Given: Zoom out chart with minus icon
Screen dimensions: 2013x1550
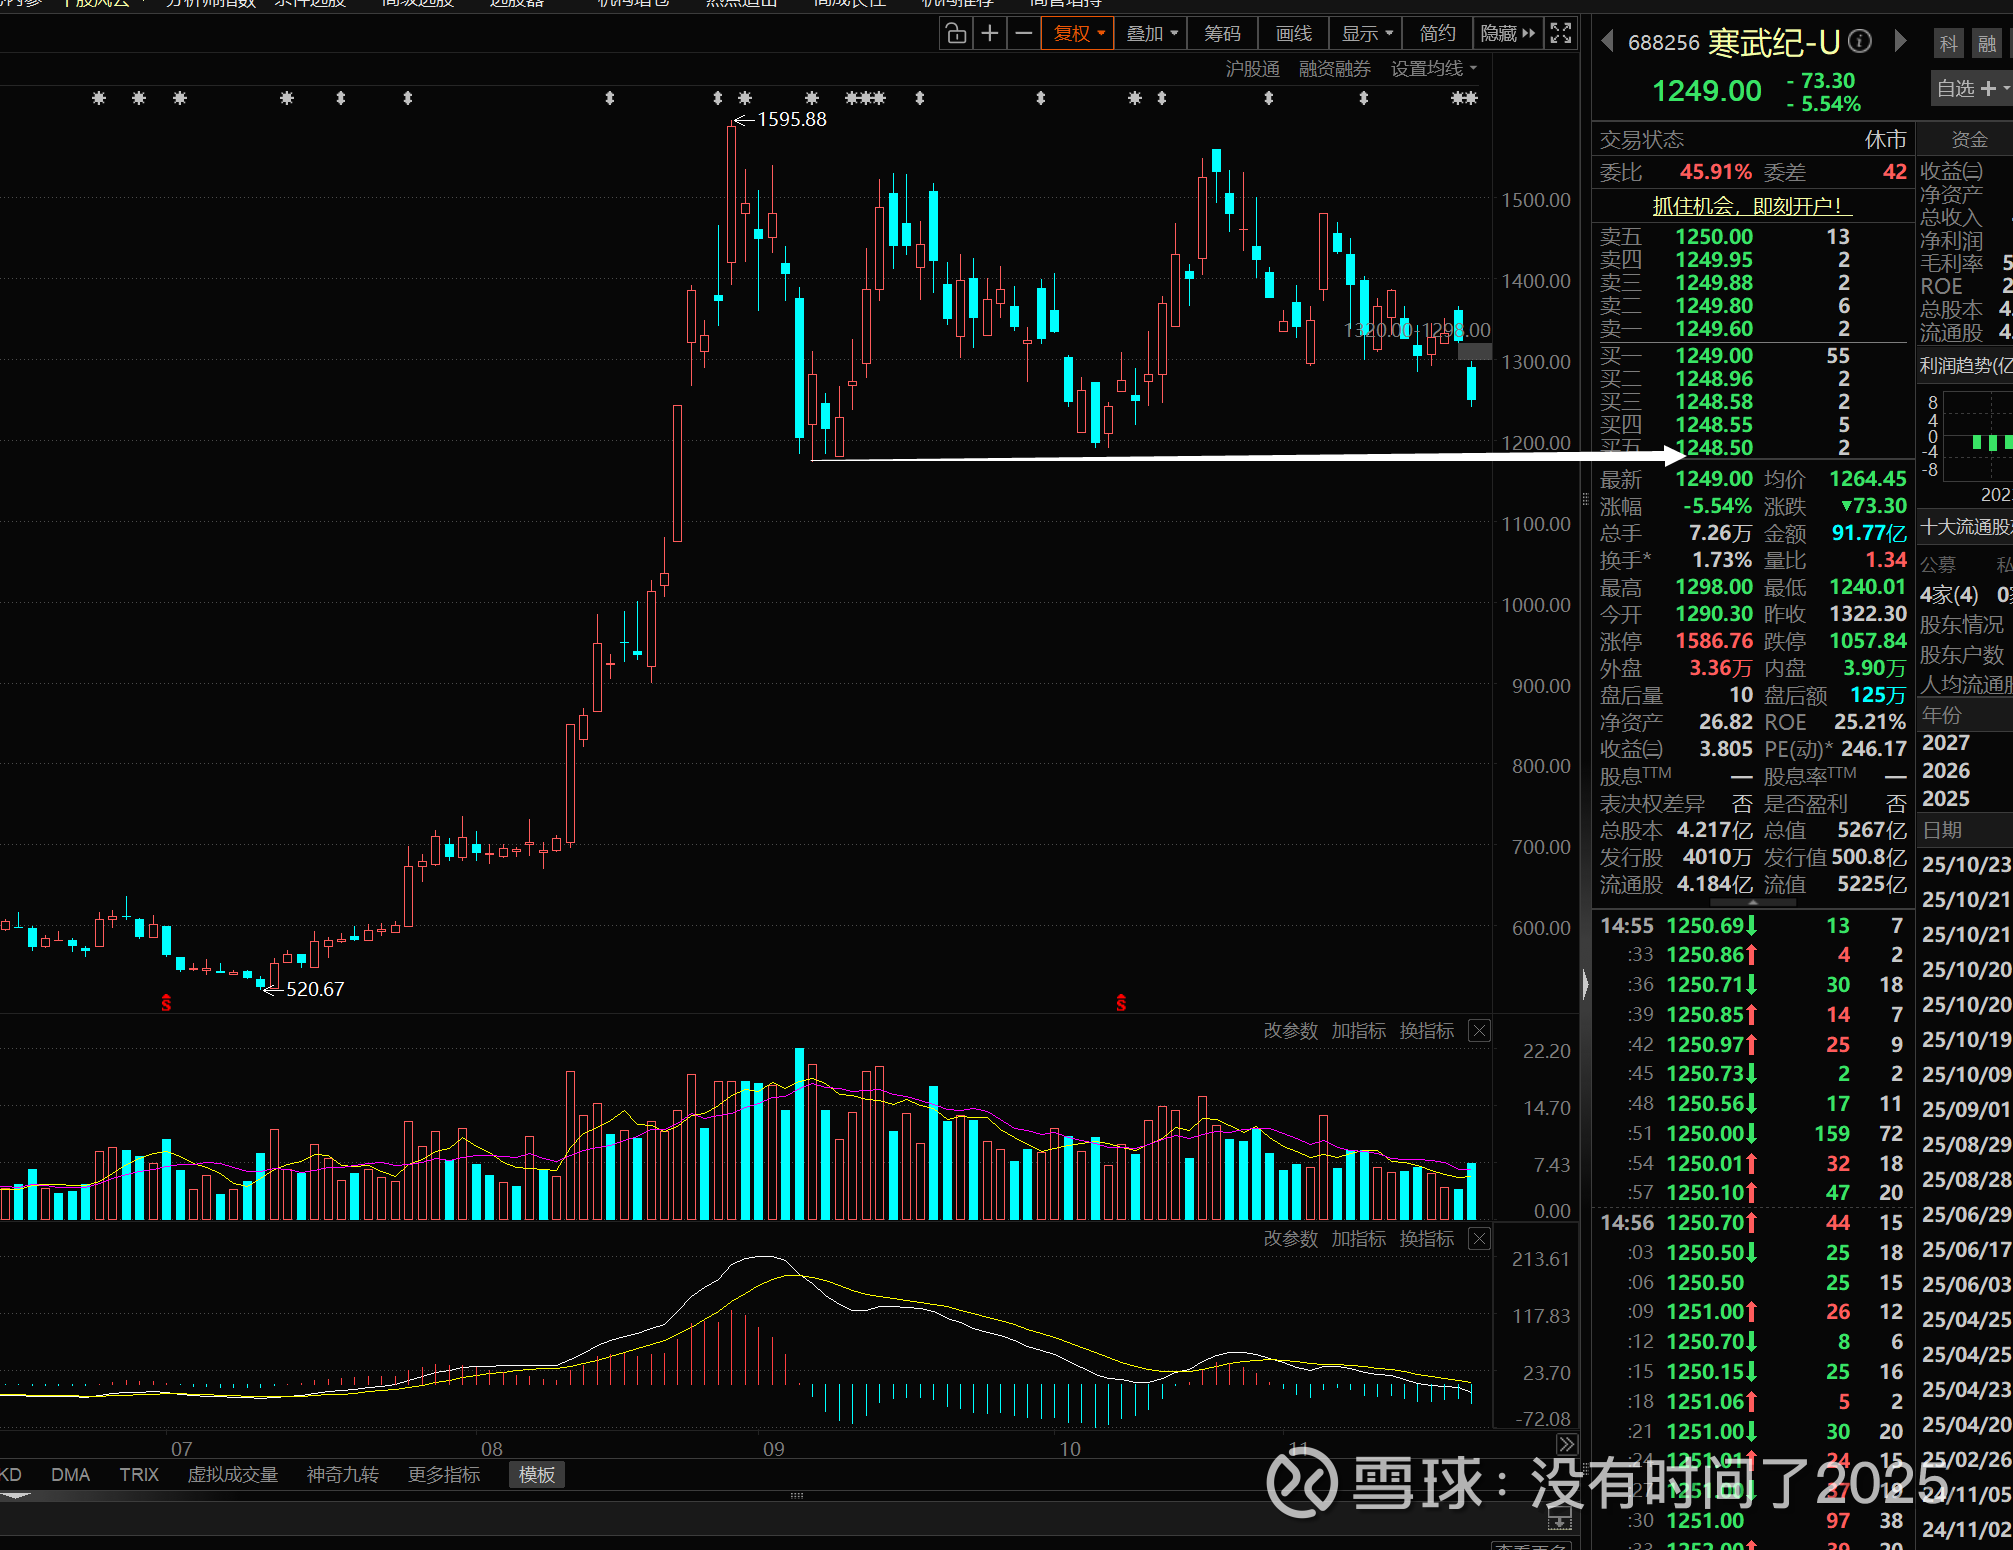Looking at the screenshot, I should (1023, 34).
